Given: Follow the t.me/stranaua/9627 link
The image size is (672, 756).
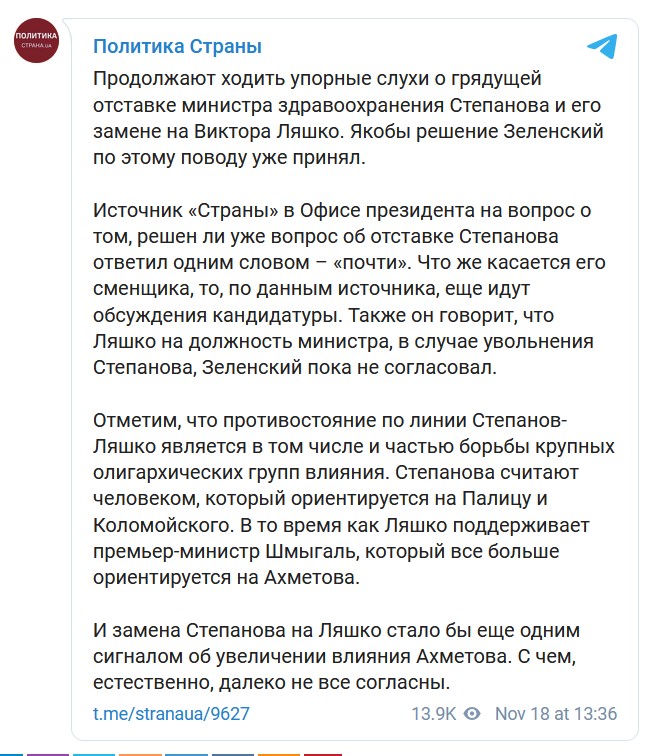Looking at the screenshot, I should point(171,714).
